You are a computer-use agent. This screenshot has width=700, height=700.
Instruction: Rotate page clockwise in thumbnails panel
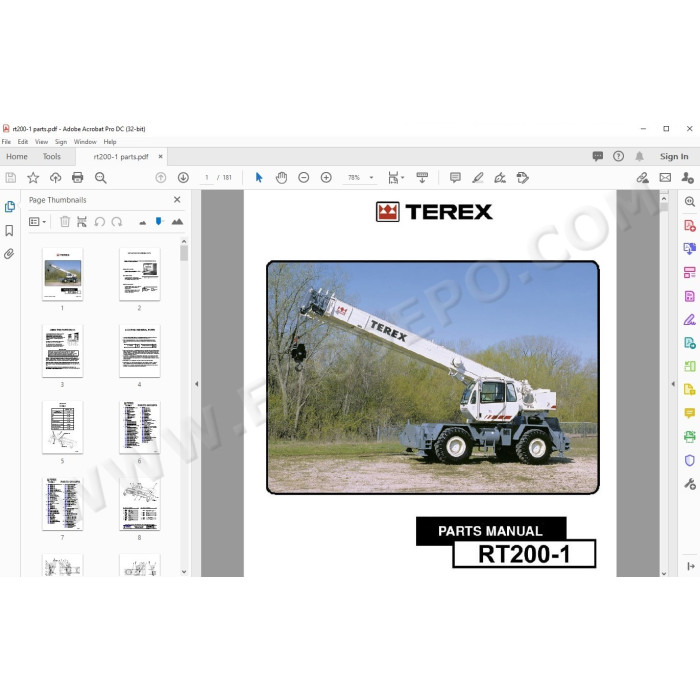coord(117,221)
